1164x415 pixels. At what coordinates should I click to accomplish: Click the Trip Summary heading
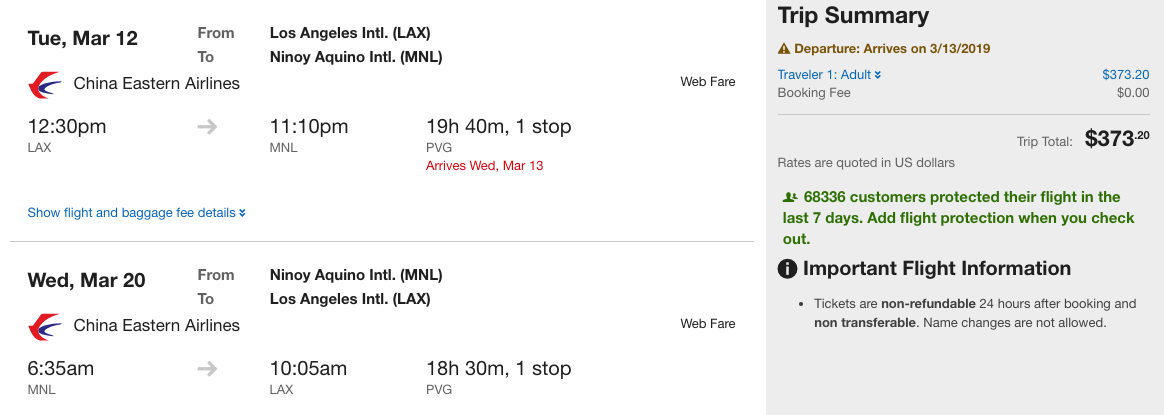pos(853,16)
